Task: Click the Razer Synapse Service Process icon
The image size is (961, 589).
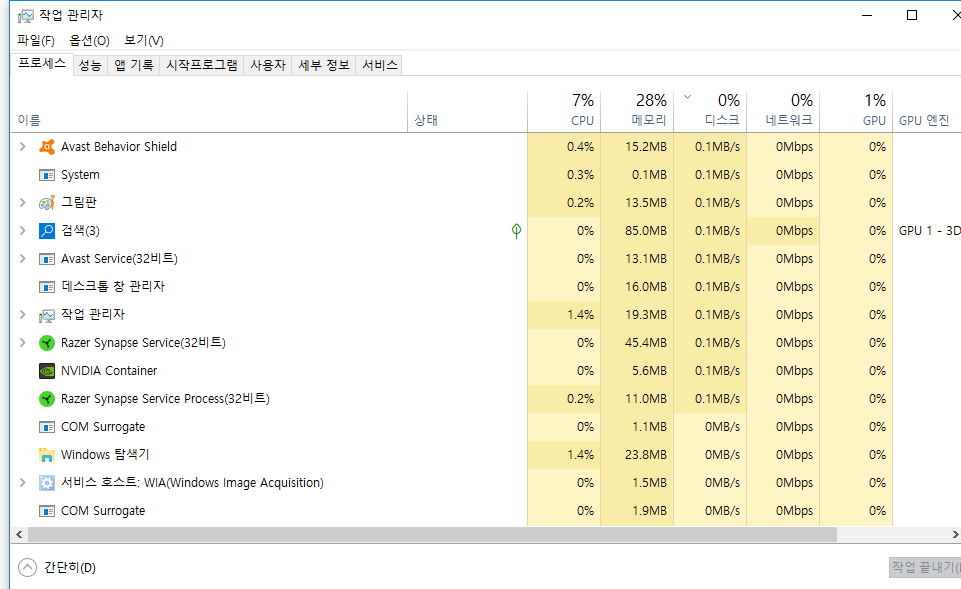Action: point(47,399)
